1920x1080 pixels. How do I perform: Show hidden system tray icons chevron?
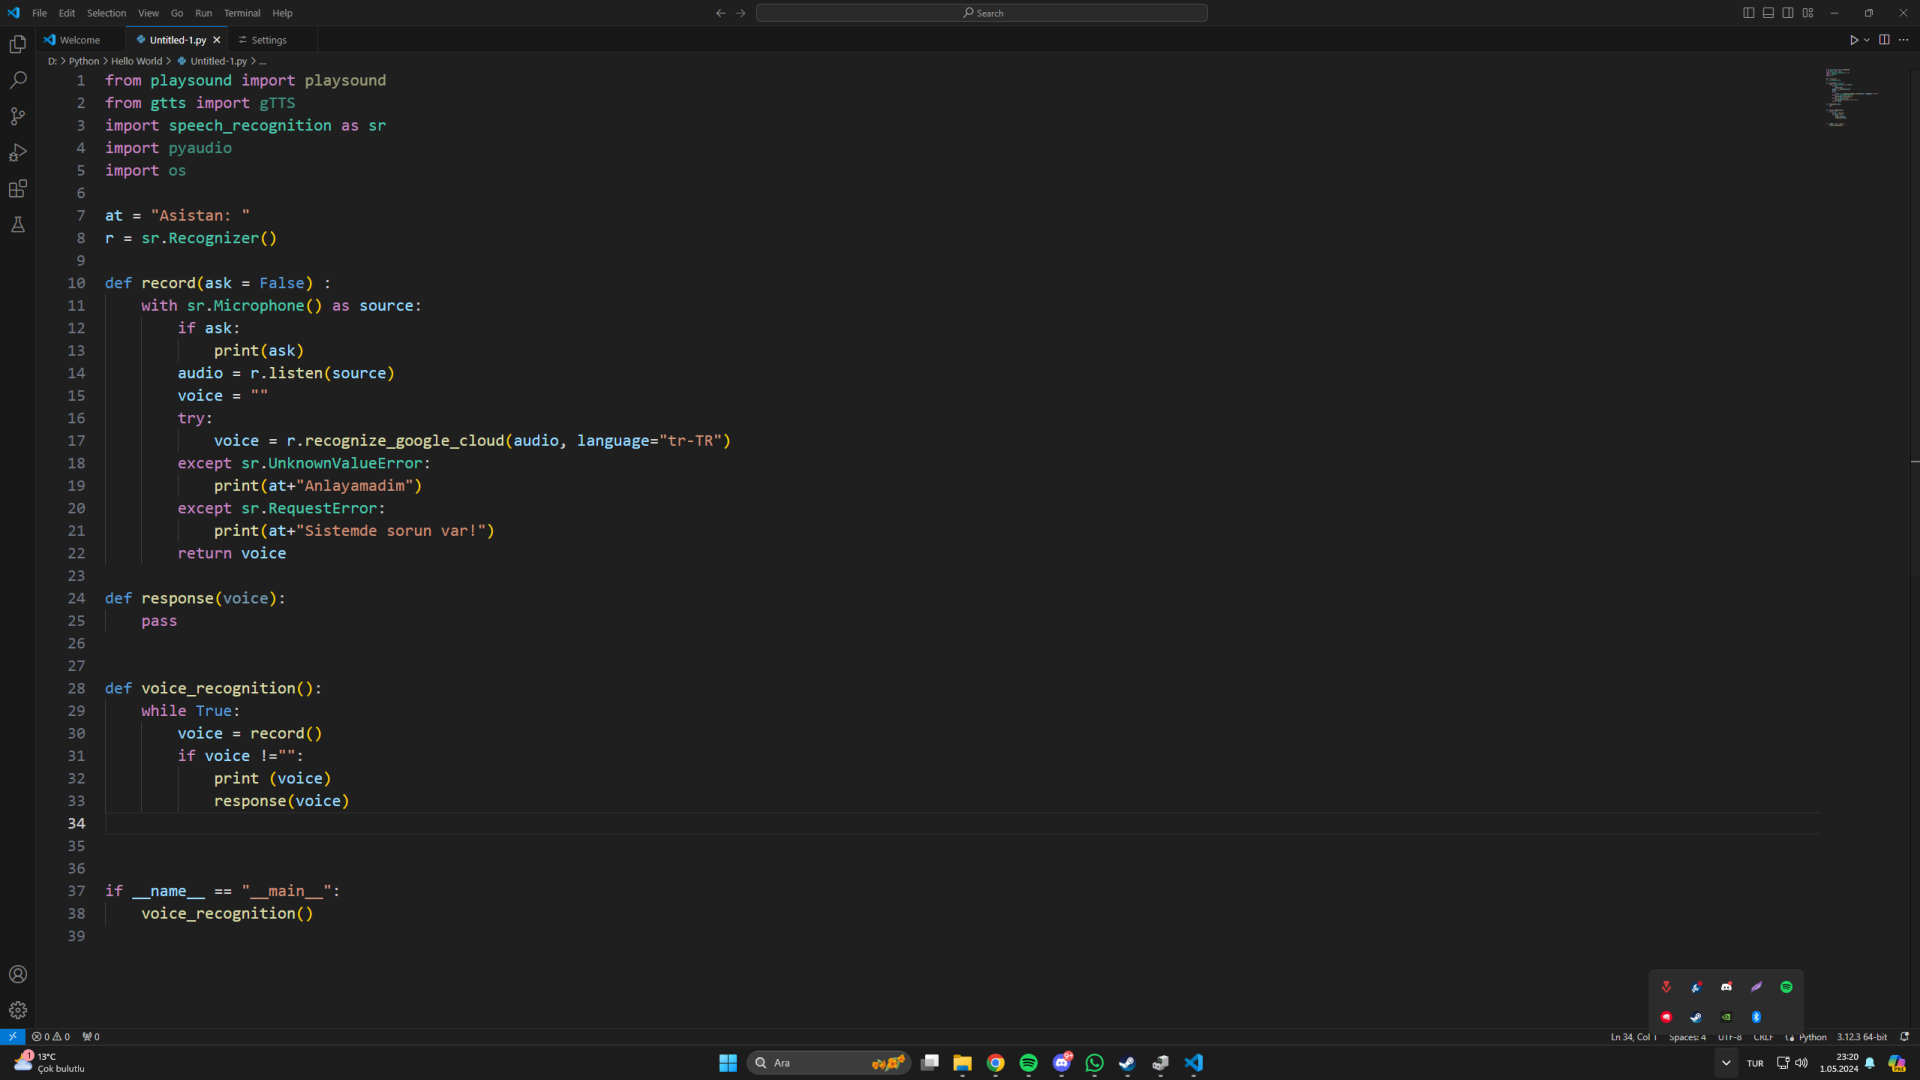click(x=1726, y=1063)
